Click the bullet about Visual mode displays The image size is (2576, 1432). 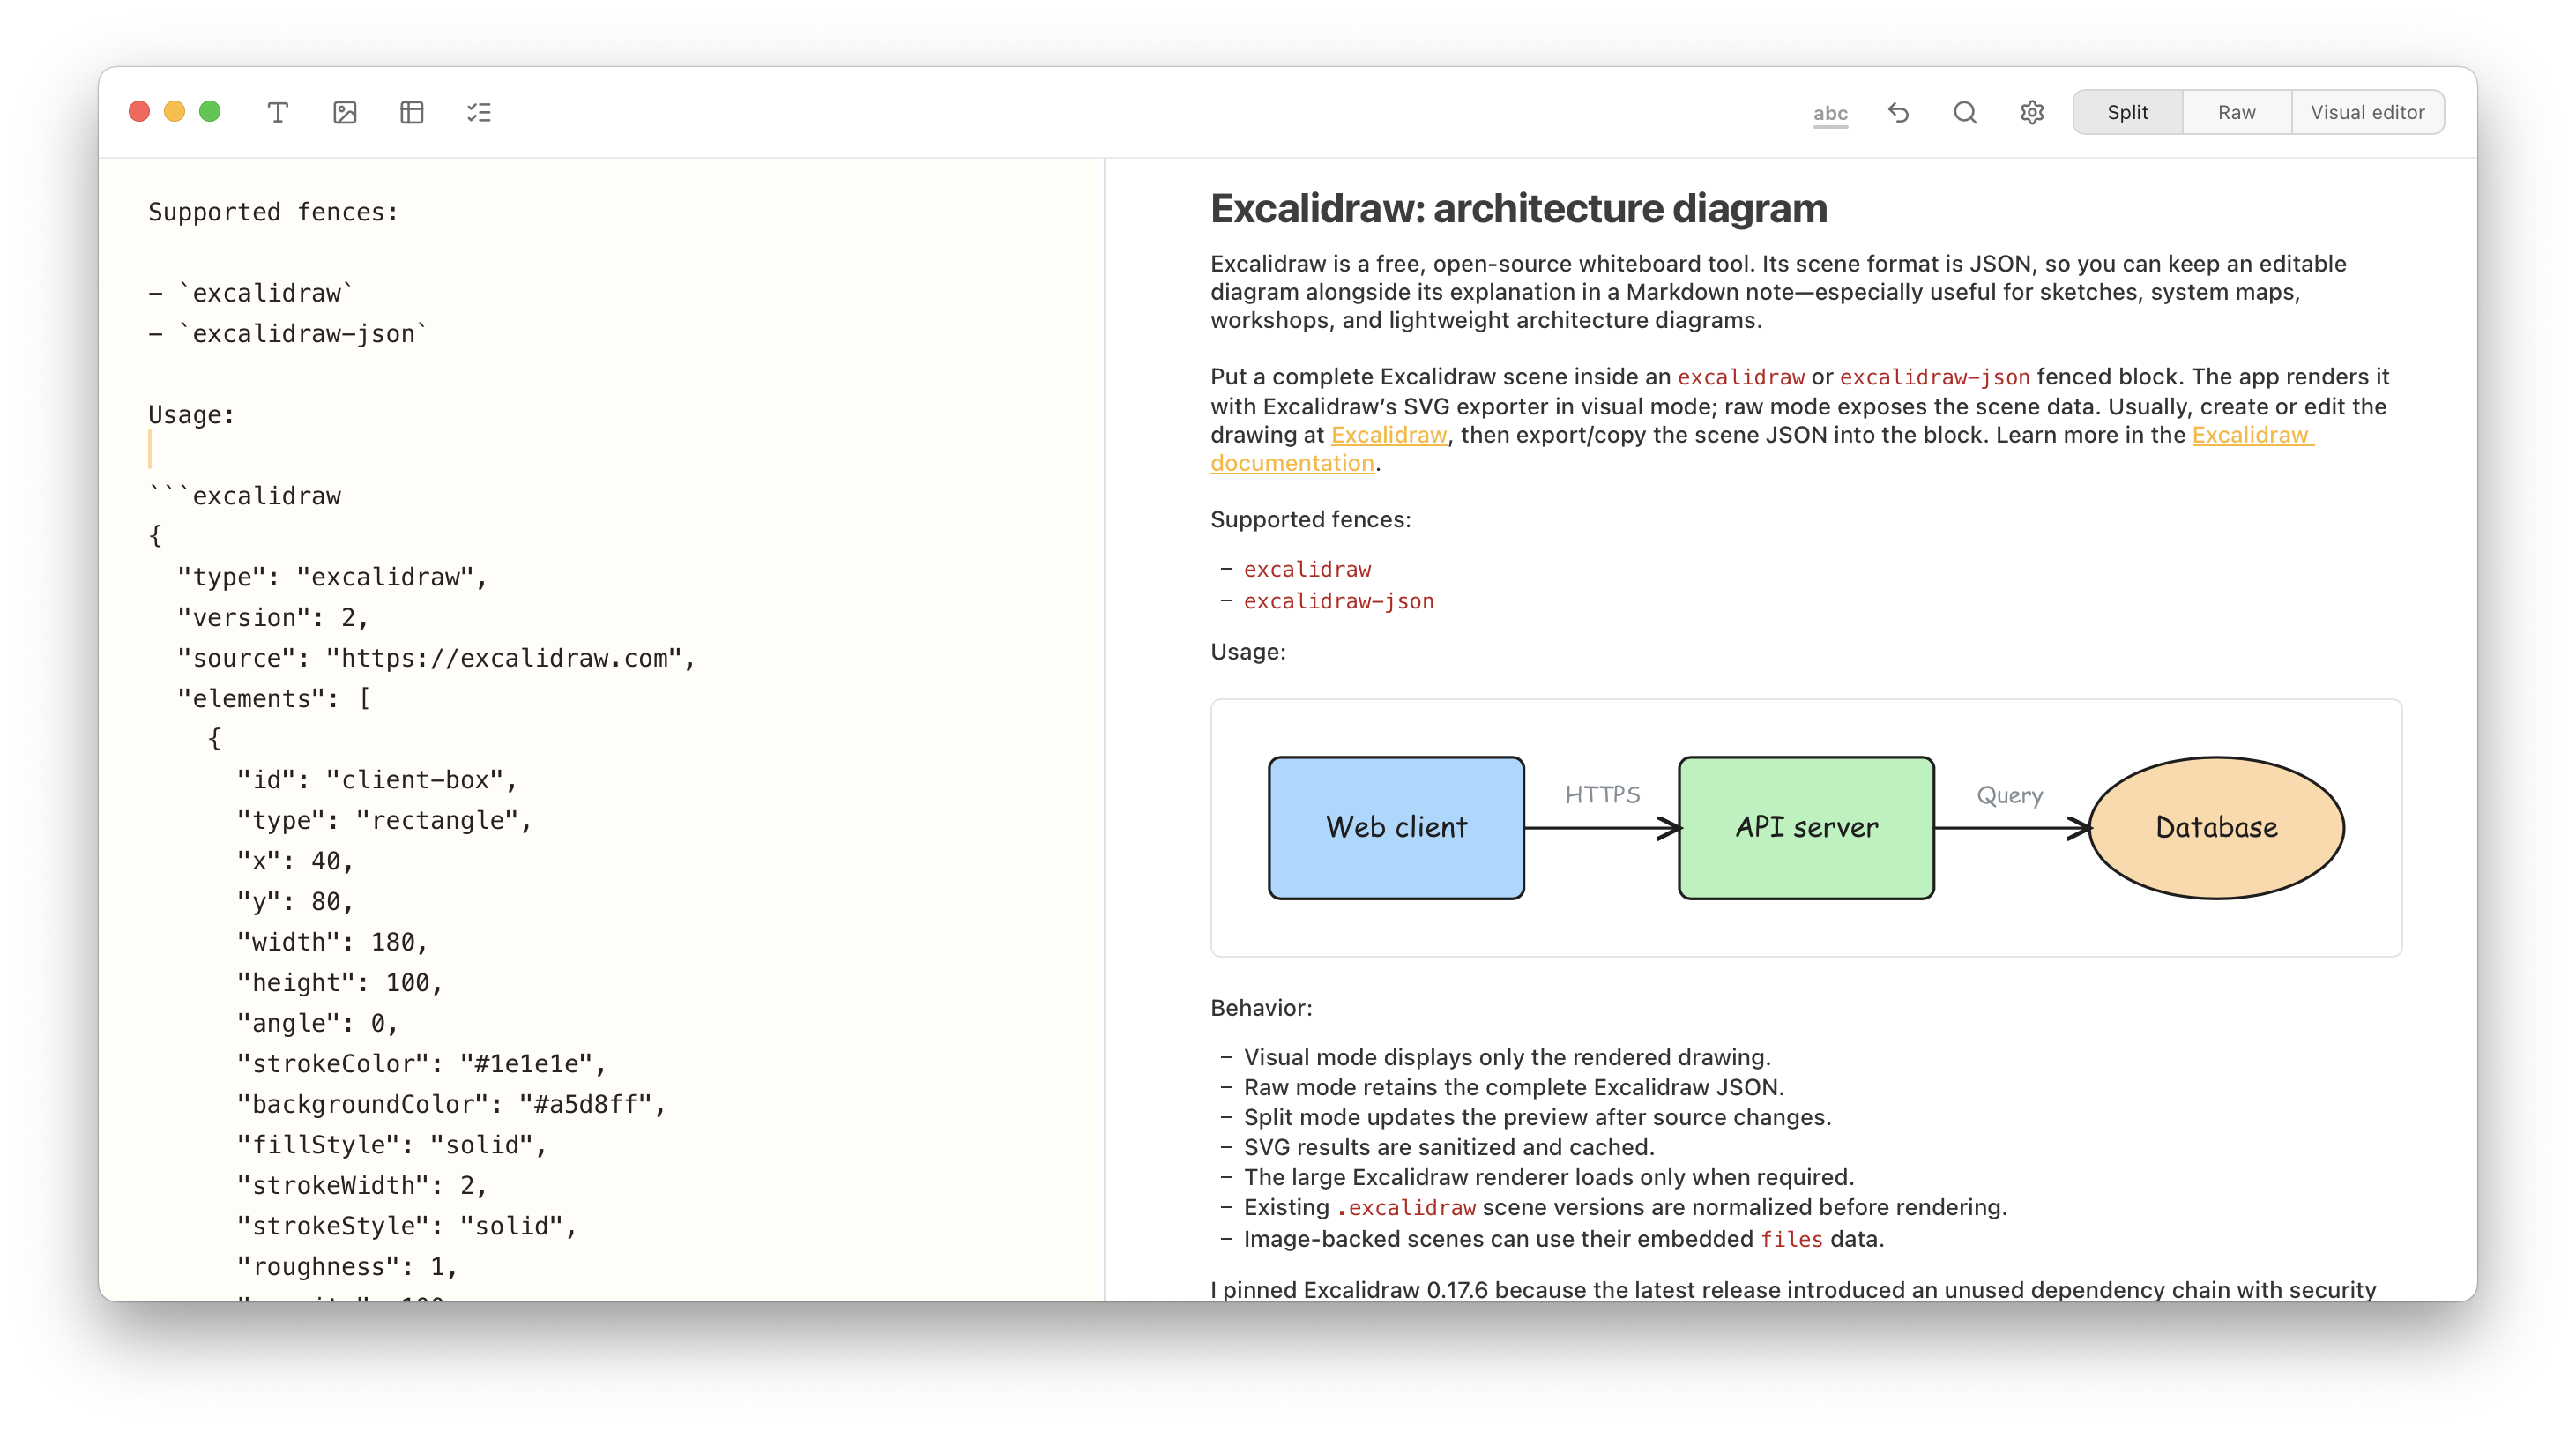click(x=1507, y=1057)
